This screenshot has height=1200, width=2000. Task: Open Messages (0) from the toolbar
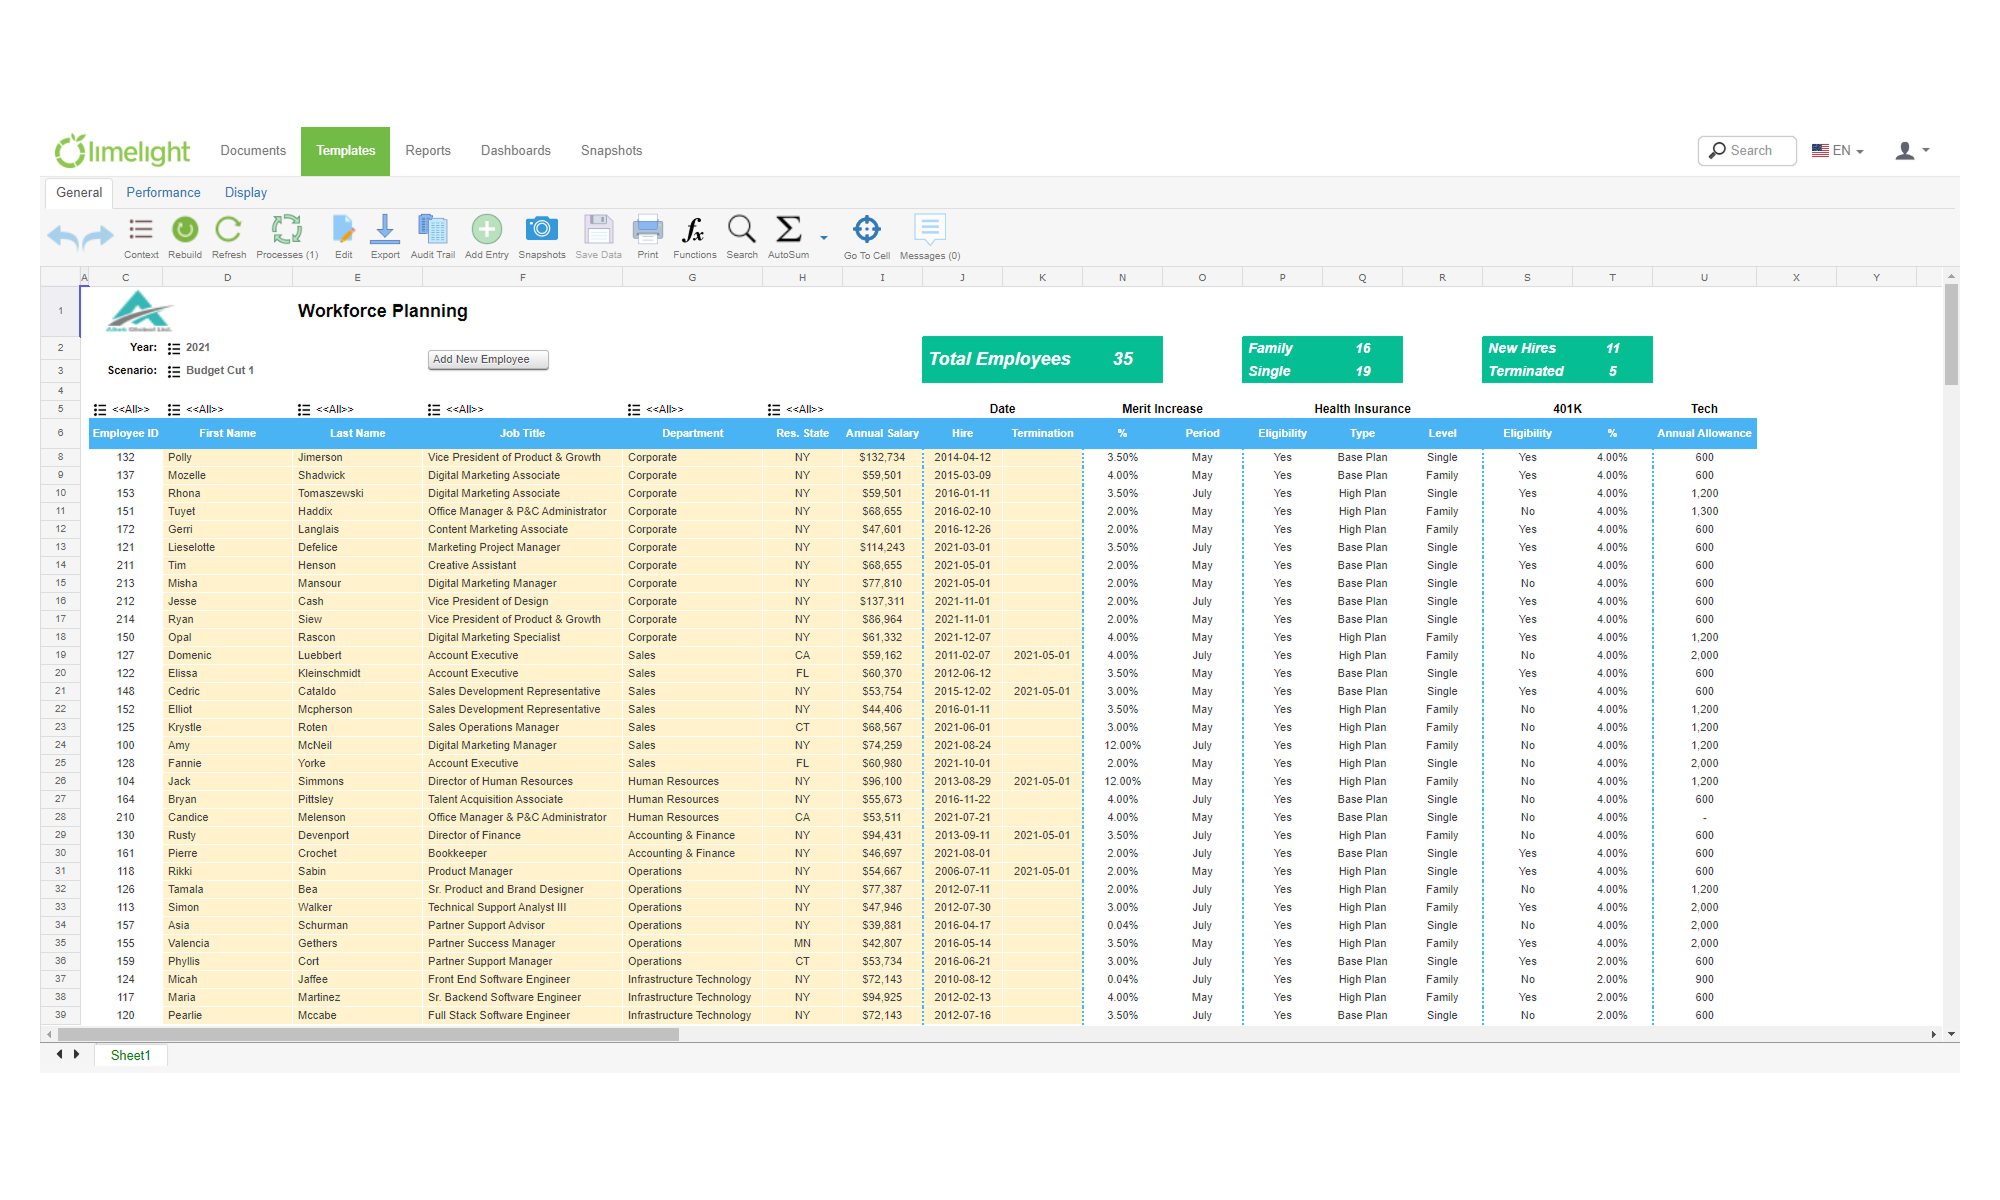(x=929, y=235)
